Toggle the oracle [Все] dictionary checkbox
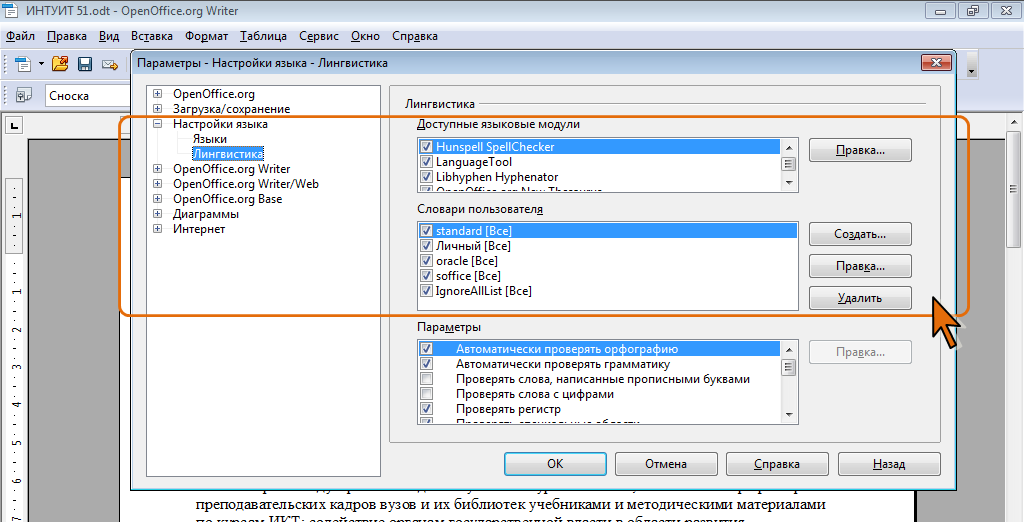The width and height of the screenshot is (1024, 522). 427,261
